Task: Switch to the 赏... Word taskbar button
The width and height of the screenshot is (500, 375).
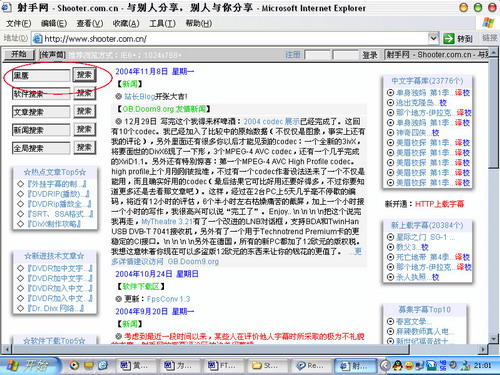Action: pos(137,366)
